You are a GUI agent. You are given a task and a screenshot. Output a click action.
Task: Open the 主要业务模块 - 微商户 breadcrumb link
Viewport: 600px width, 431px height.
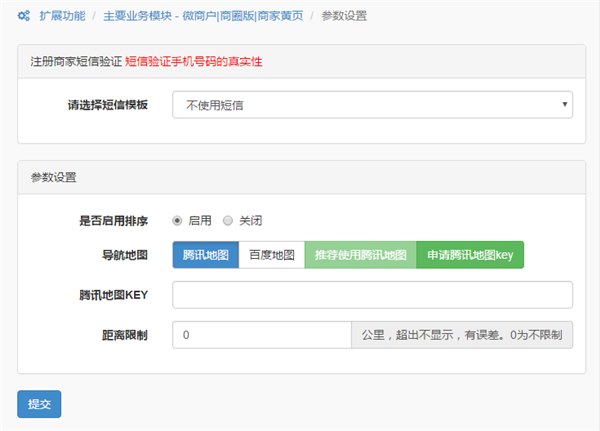click(203, 16)
